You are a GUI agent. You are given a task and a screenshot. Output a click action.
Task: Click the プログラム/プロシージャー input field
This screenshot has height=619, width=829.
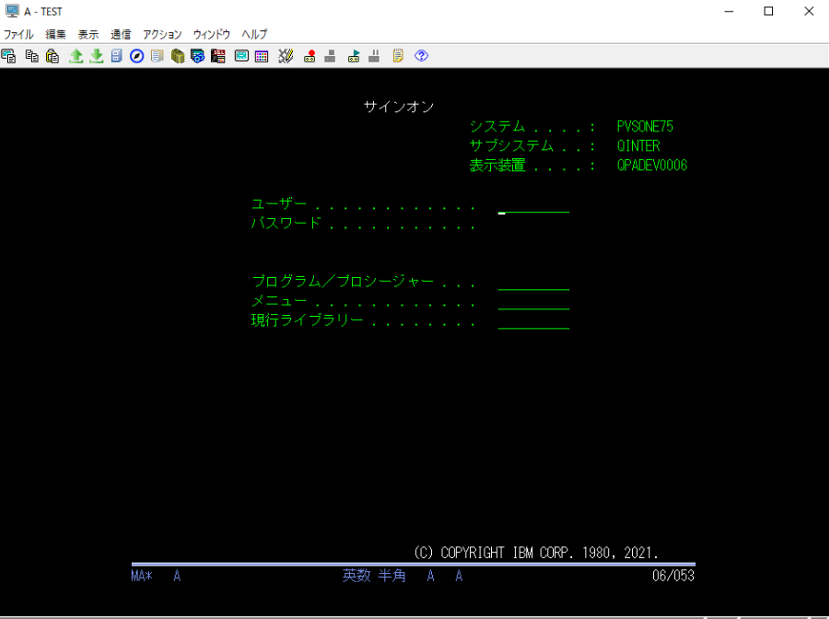pos(533,282)
